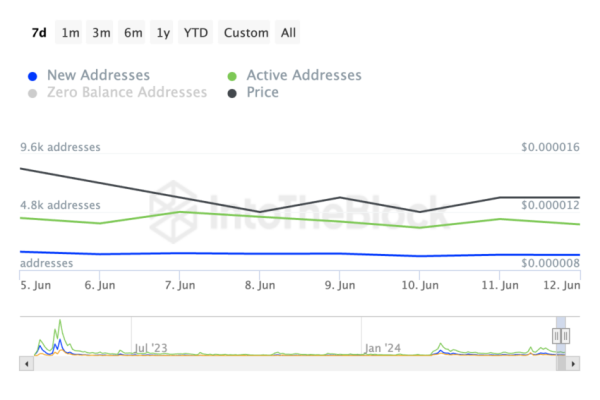Toggle the Price series label
Viewport: 600px width, 400px height.
pyautogui.click(x=261, y=93)
